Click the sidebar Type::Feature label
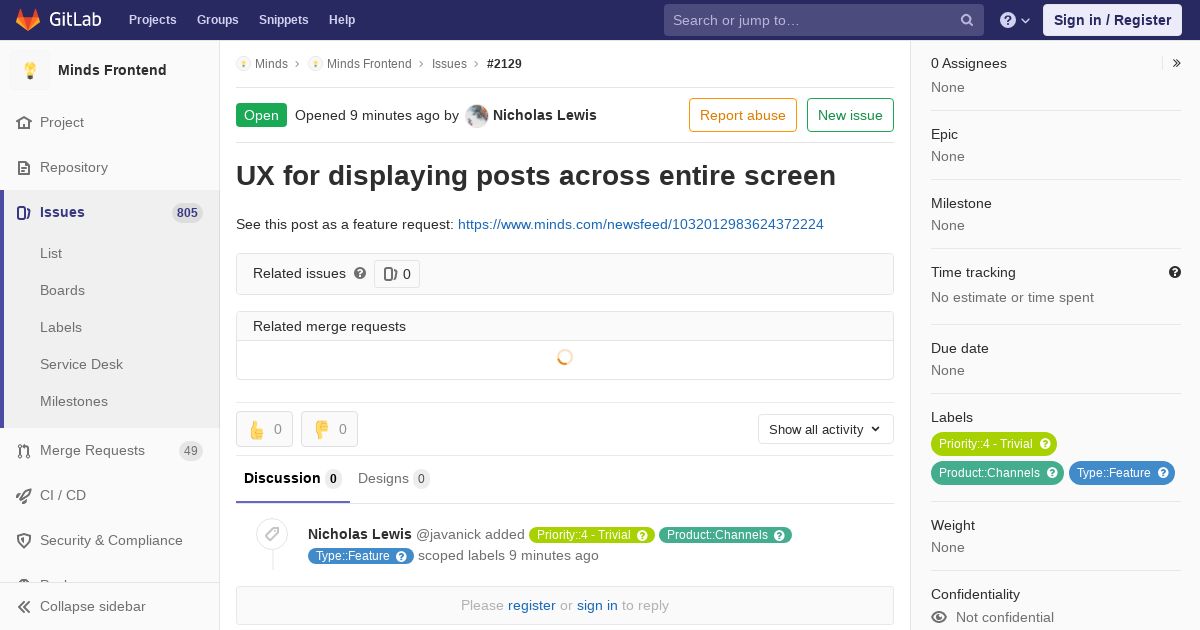 [x=1122, y=473]
